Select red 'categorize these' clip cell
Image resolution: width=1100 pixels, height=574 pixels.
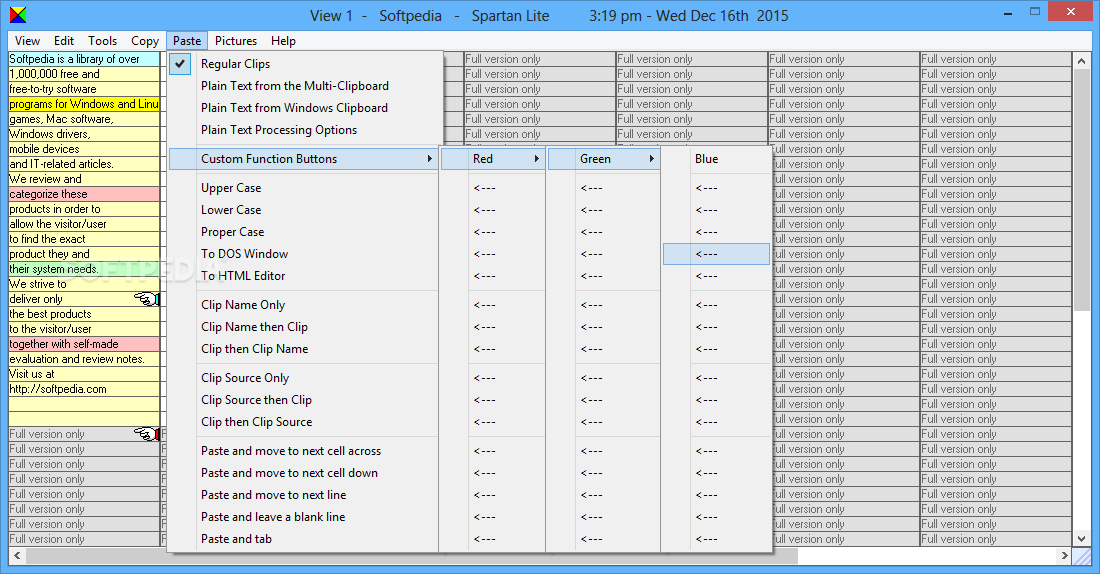pyautogui.click(x=84, y=194)
